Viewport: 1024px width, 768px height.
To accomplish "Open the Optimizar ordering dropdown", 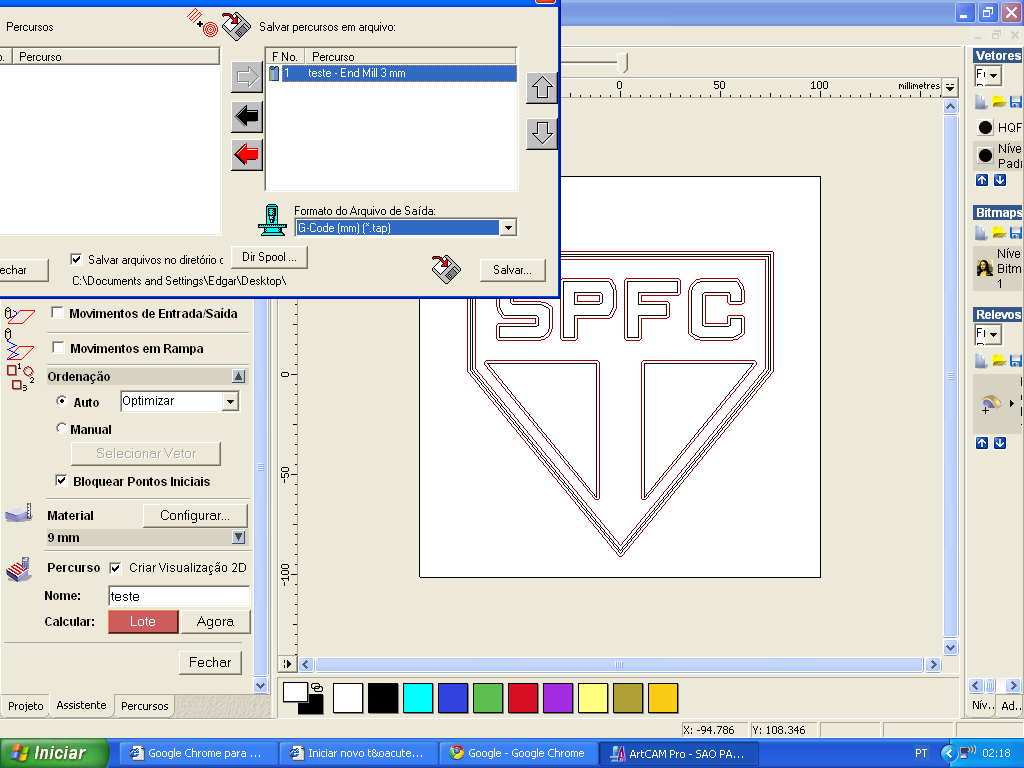I will pyautogui.click(x=231, y=402).
